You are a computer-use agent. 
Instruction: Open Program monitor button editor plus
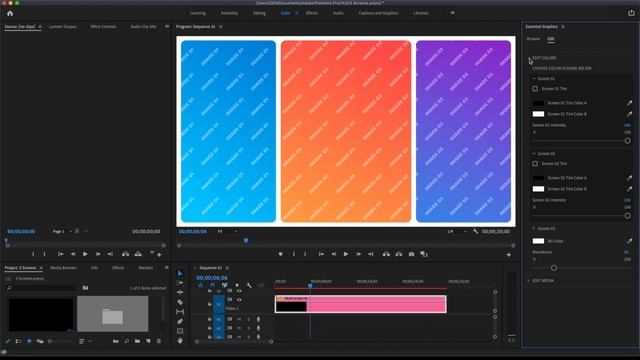pyautogui.click(x=509, y=255)
